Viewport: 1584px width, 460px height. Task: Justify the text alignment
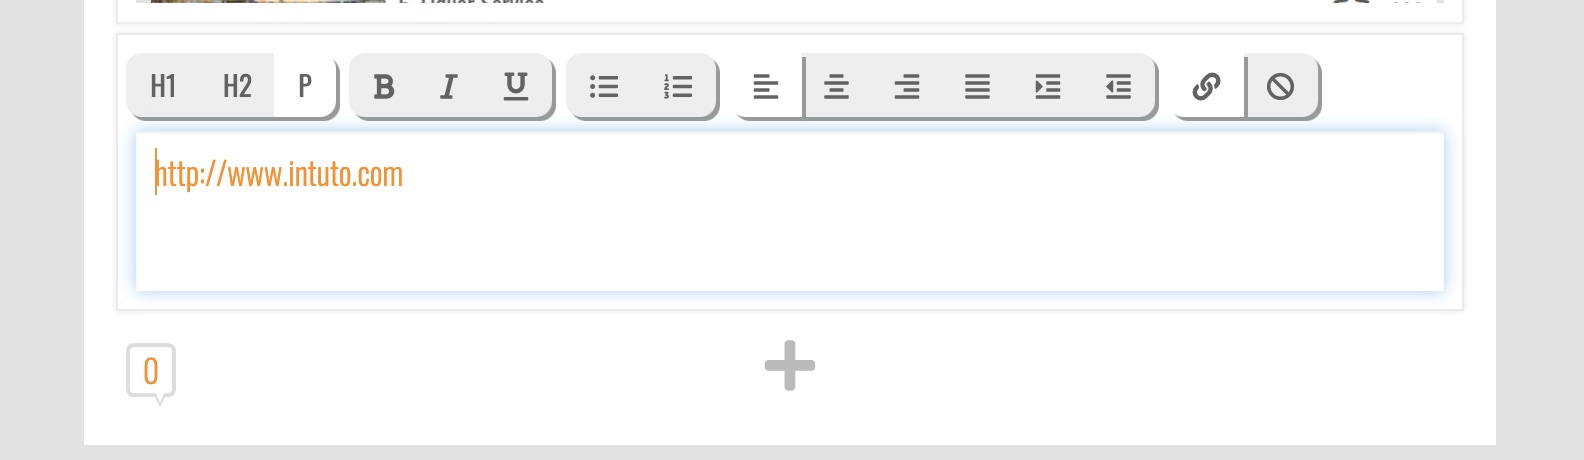point(977,87)
